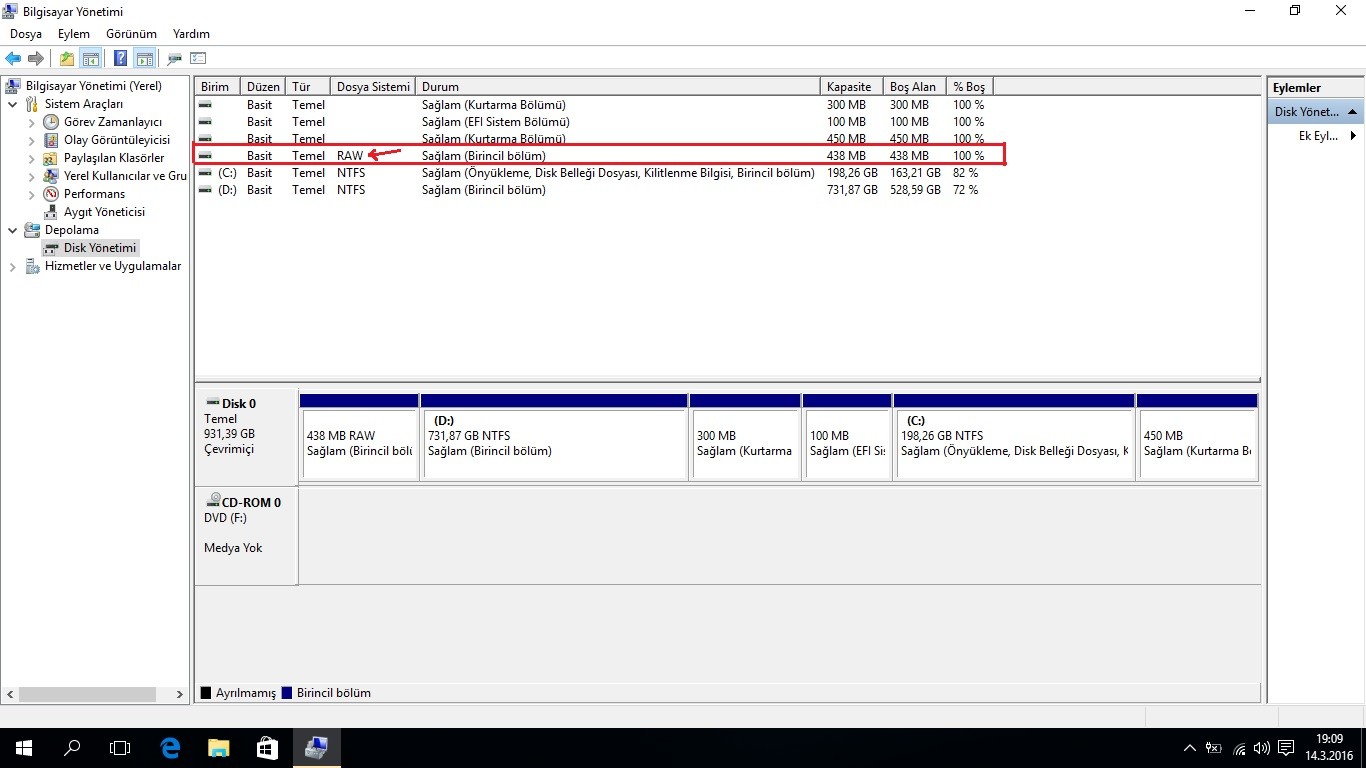Click the gray Forward arrow toolbar icon
The height and width of the screenshot is (768, 1366).
pyautogui.click(x=36, y=59)
